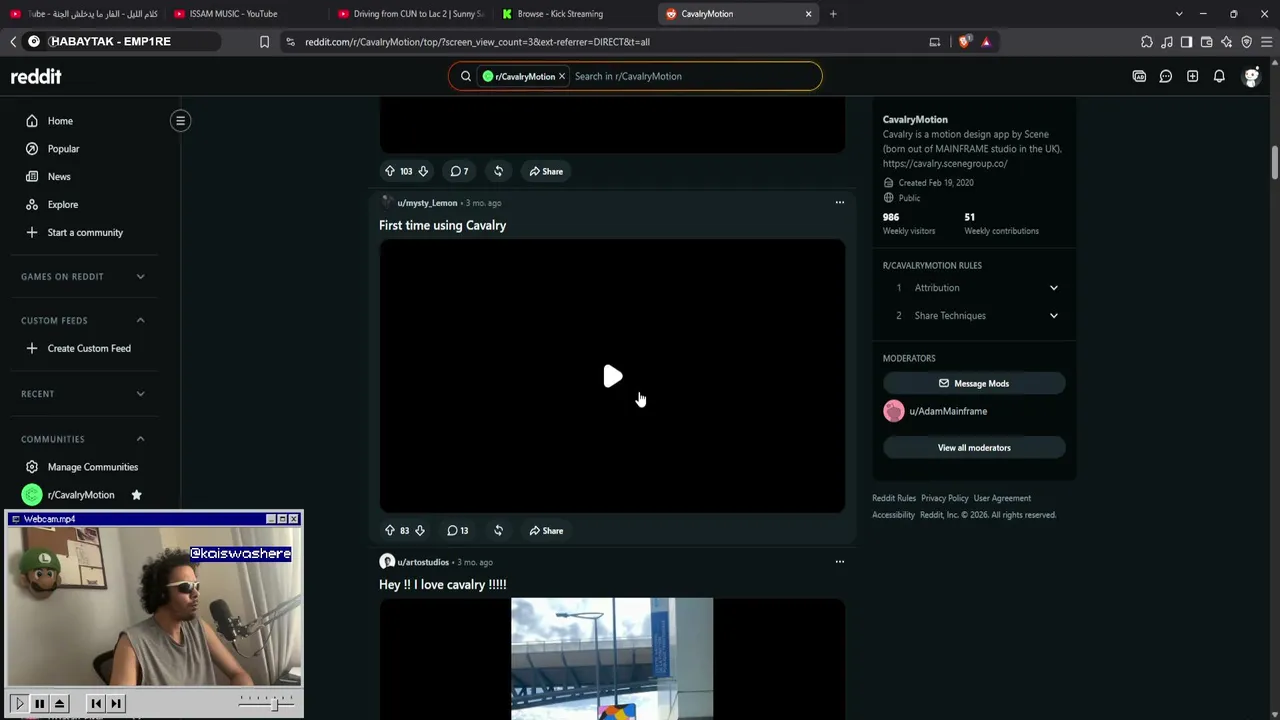Open Reddit chat
This screenshot has width=1280, height=720.
pyautogui.click(x=1166, y=76)
